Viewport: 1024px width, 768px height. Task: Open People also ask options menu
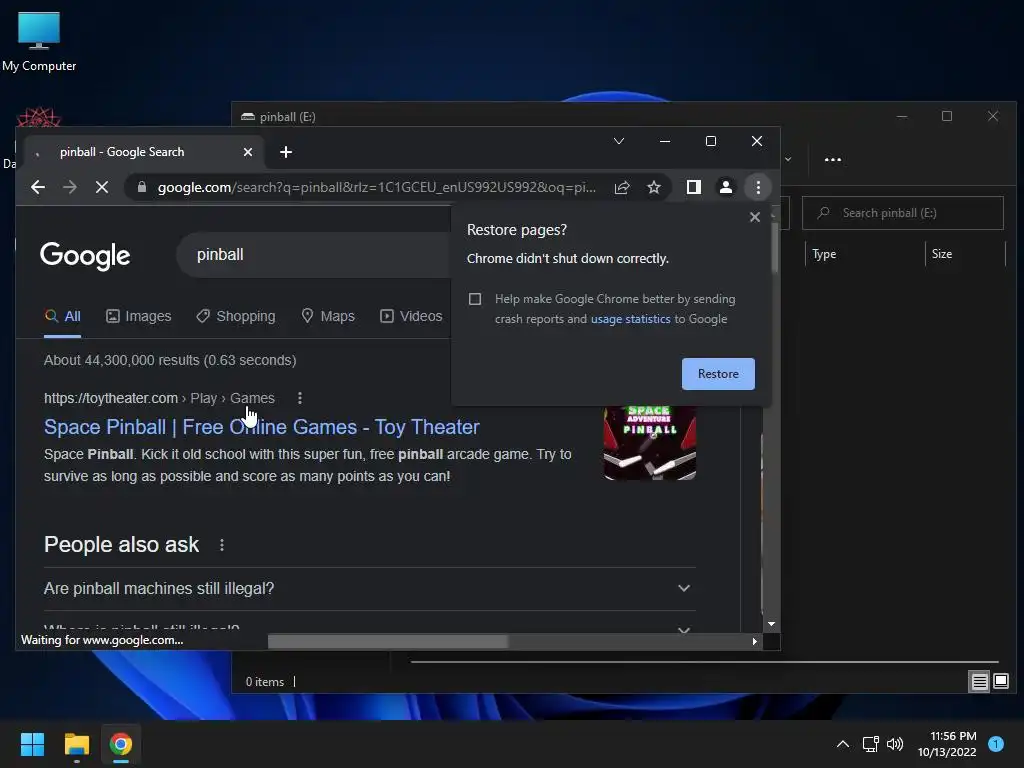tap(222, 545)
